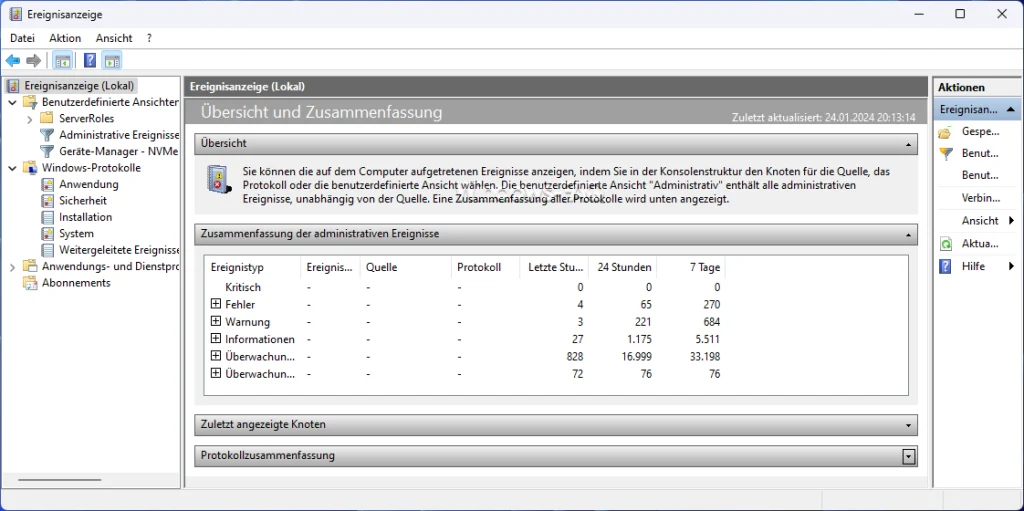Click the Fehler 7 Tage value 270
Viewport: 1024px width, 511px height.
tap(711, 305)
